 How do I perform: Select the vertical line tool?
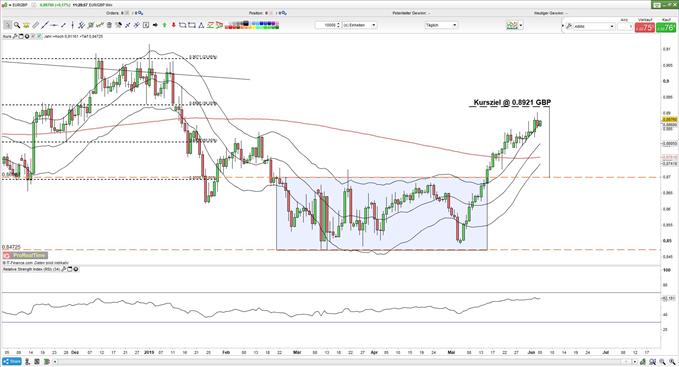coord(73,25)
